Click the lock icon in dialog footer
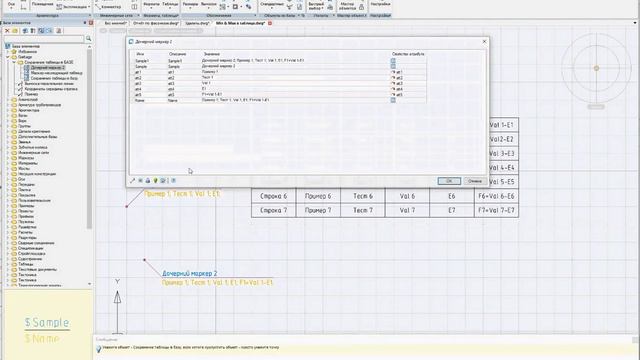The image size is (640, 360). coord(148,180)
